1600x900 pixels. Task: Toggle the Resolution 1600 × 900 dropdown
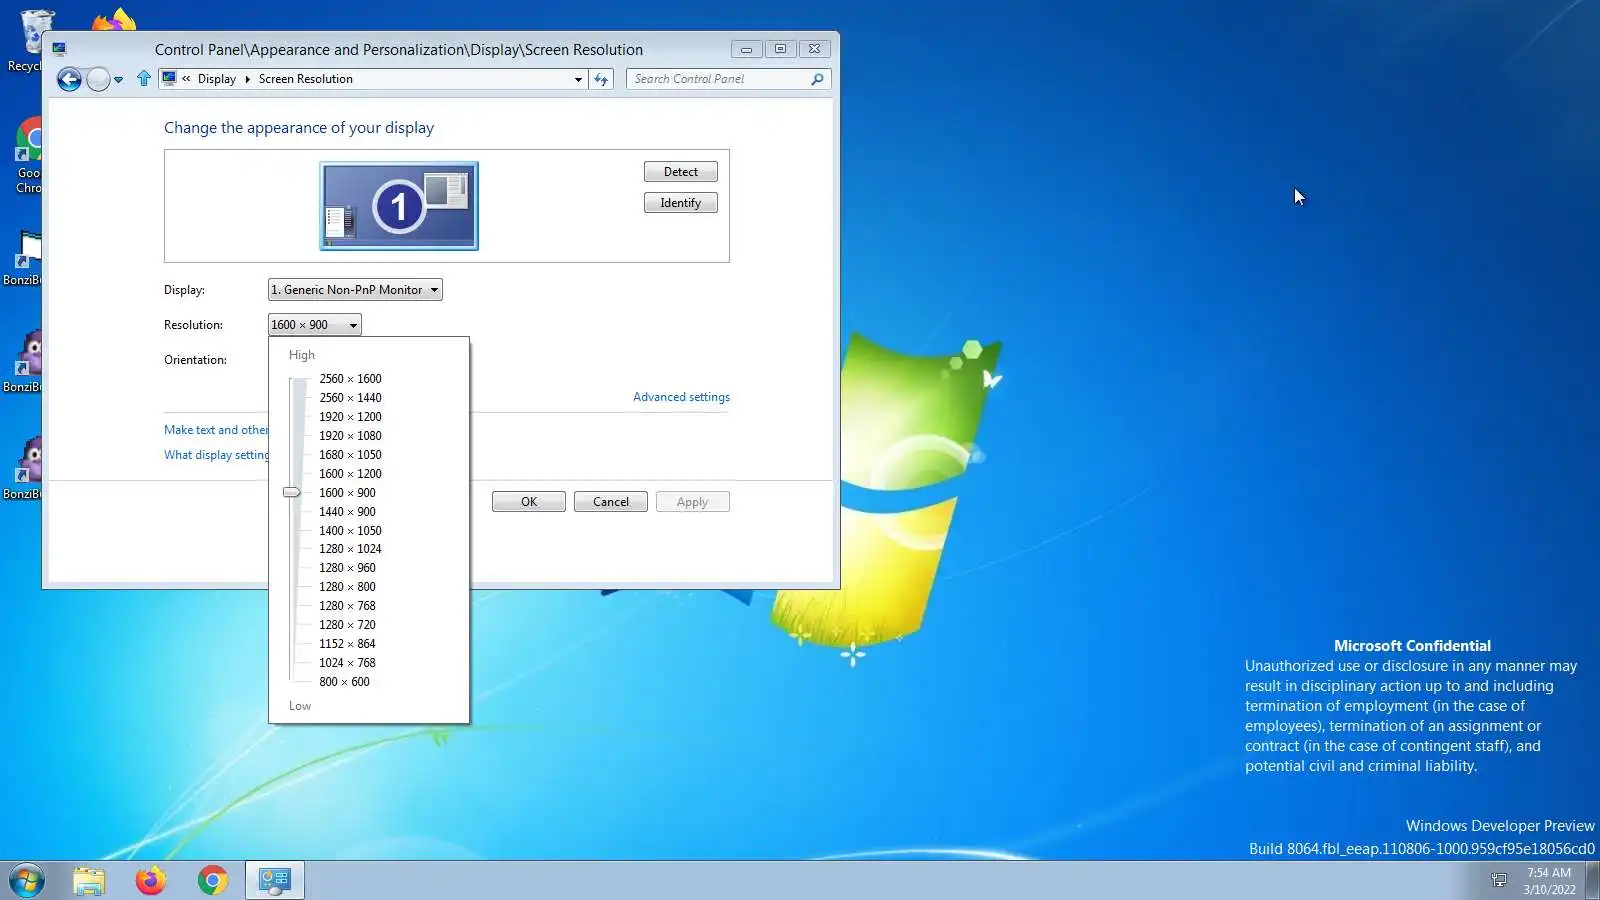coord(315,325)
